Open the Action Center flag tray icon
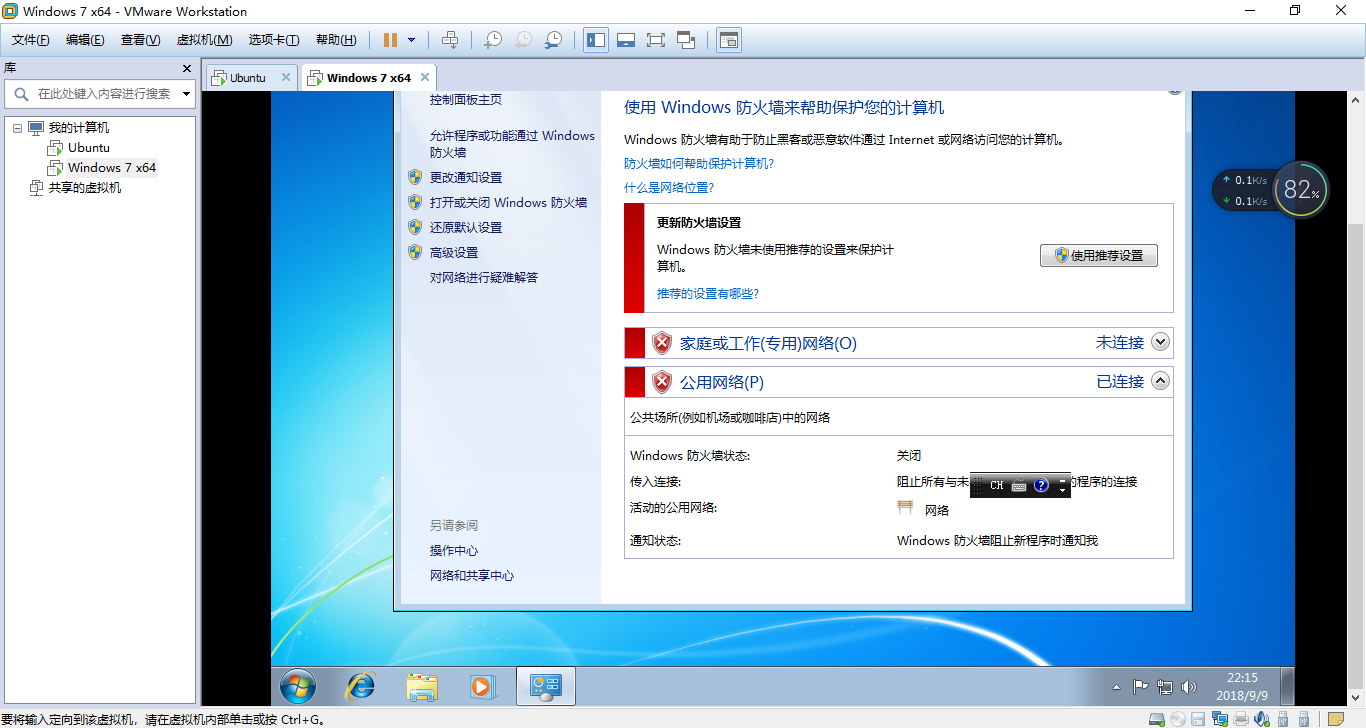The image size is (1366, 728). tap(1140, 687)
